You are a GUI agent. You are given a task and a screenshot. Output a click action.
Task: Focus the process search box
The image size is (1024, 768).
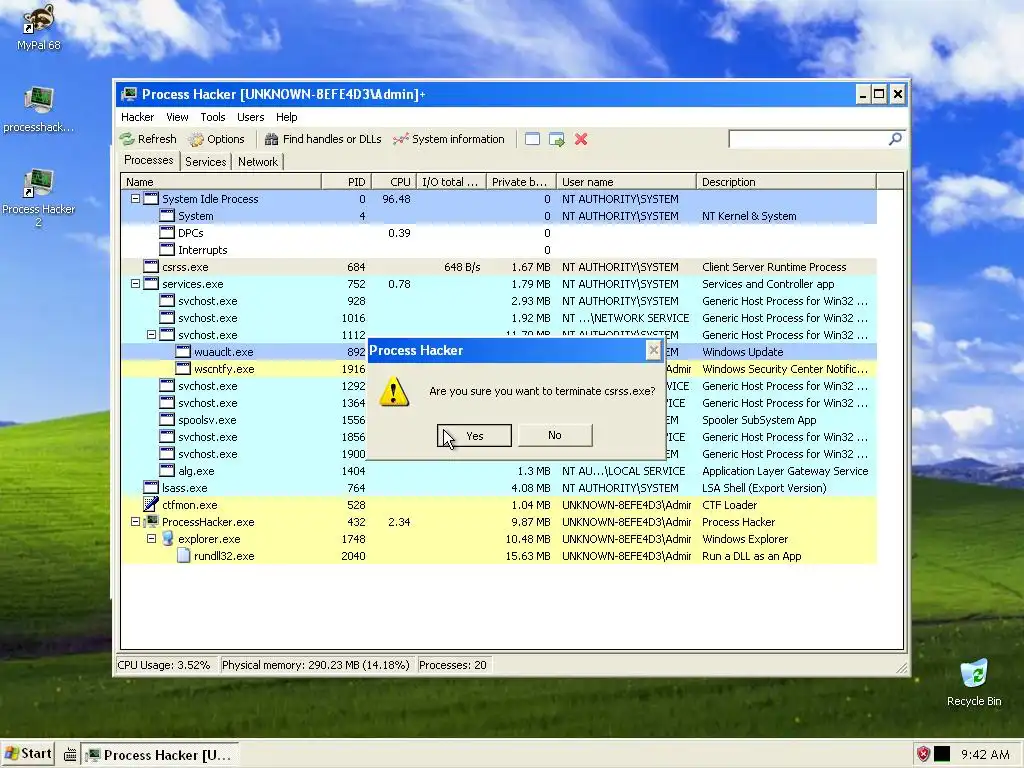(808, 139)
